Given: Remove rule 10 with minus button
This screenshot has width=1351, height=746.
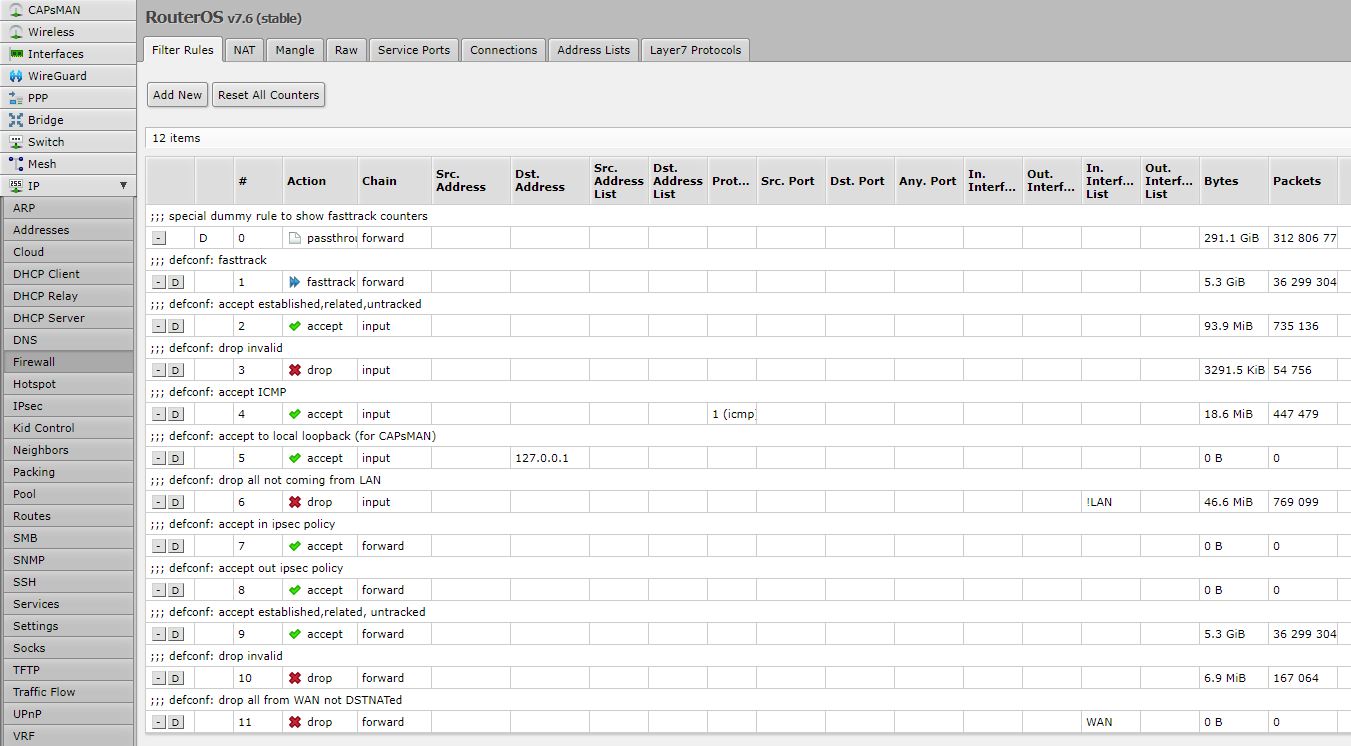Looking at the screenshot, I should [159, 678].
